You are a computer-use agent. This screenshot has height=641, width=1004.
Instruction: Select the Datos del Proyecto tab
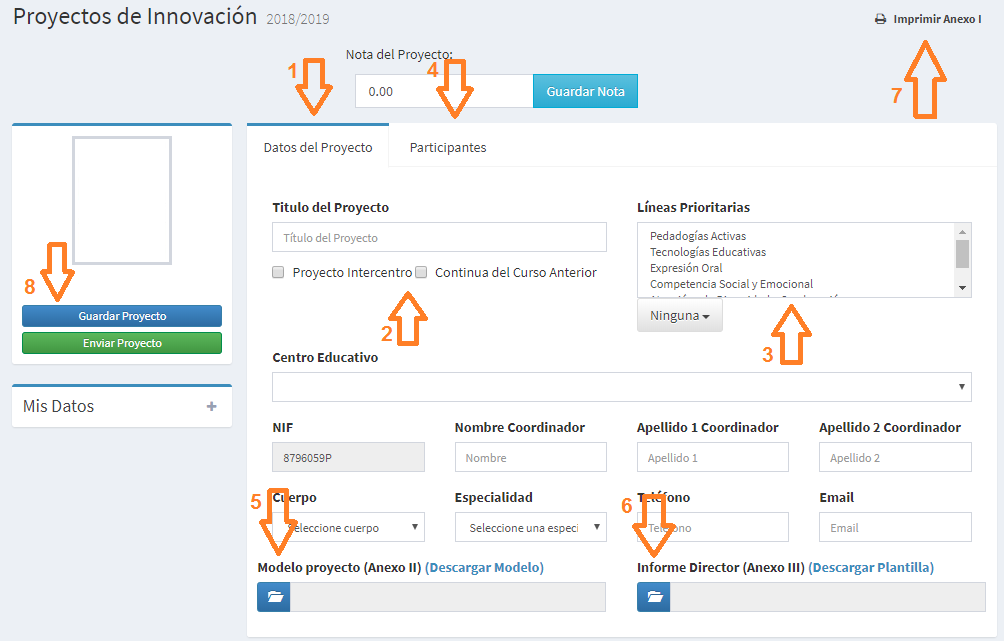click(x=317, y=146)
